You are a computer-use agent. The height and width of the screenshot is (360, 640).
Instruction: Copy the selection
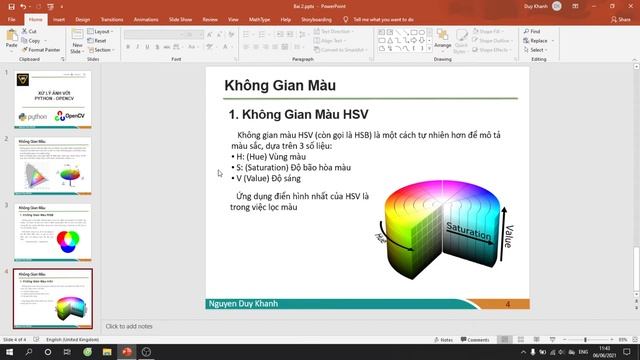coord(31,41)
